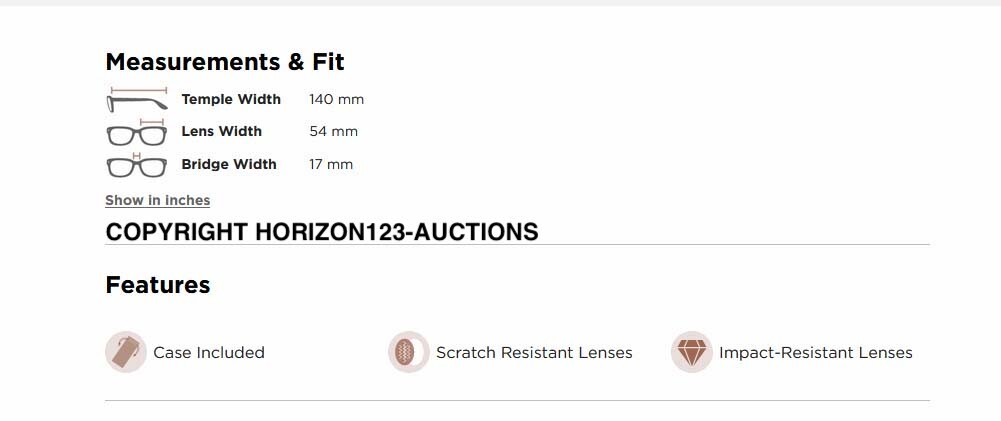Click the Impact-Resistant Lenses text

[x=815, y=352]
